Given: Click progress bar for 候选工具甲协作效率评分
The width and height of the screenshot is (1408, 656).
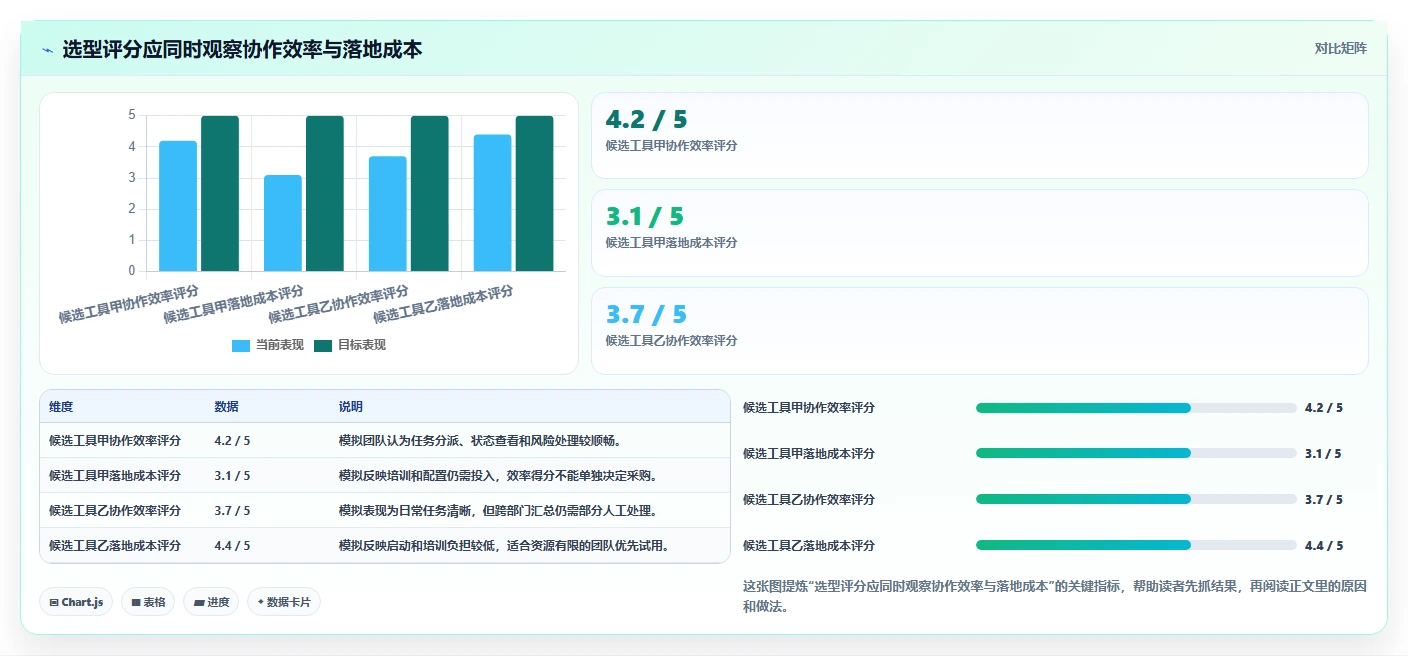Looking at the screenshot, I should [x=1136, y=408].
